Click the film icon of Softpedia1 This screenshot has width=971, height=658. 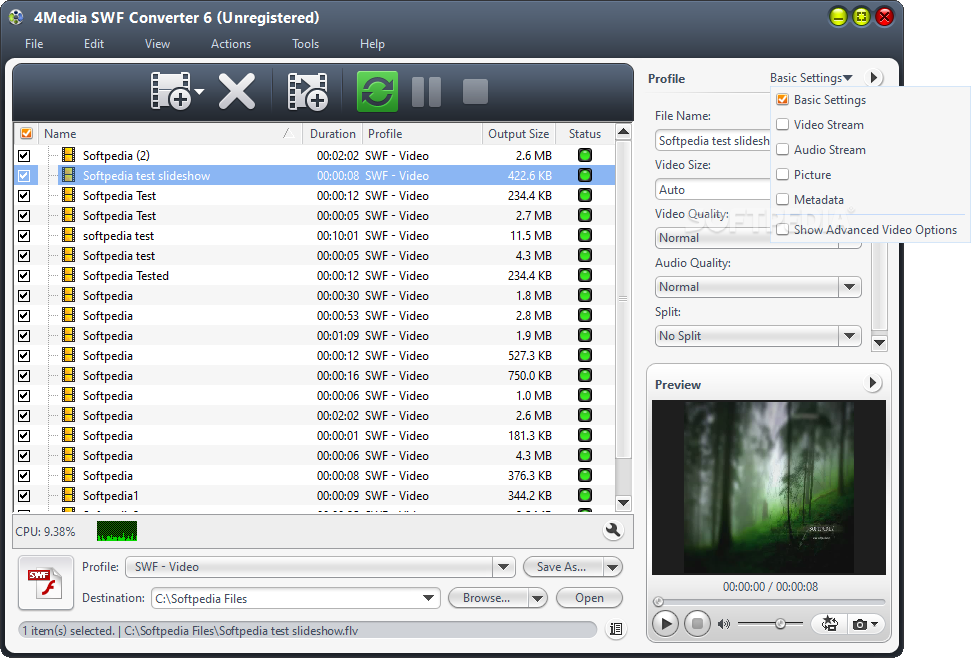[x=69, y=495]
